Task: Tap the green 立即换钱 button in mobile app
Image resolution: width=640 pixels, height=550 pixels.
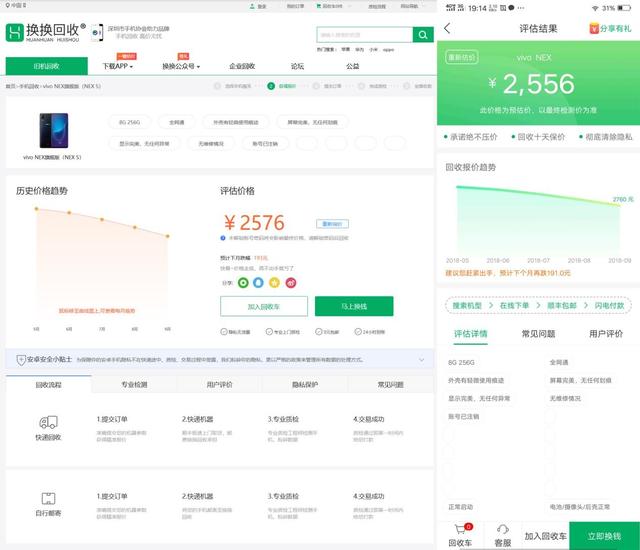Action: click(x=604, y=536)
